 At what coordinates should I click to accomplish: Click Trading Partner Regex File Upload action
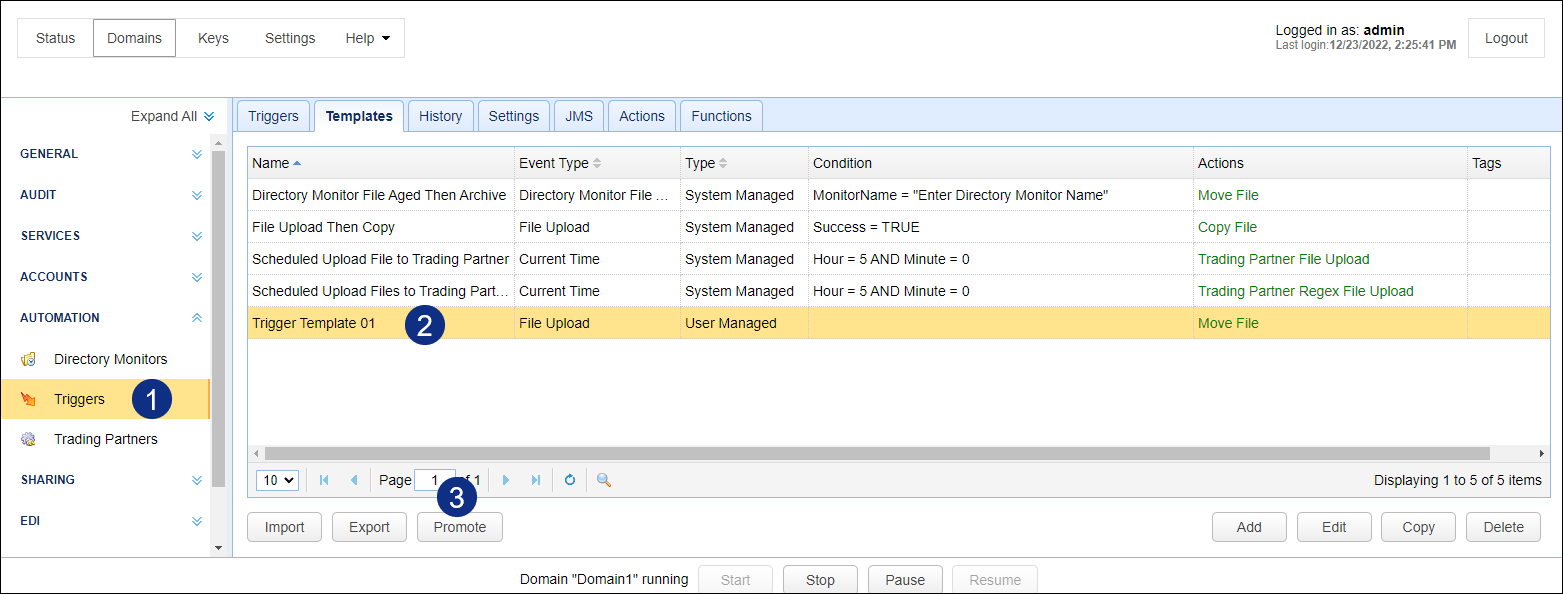click(1306, 291)
